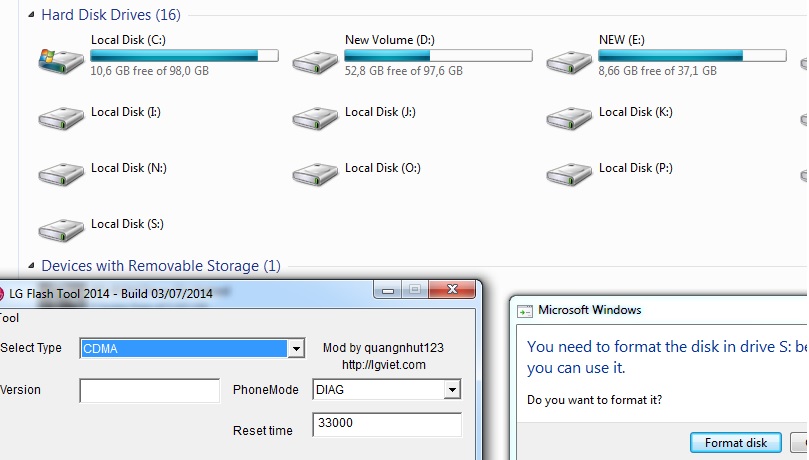Click the label New Volume (D:)
This screenshot has height=460, width=809.
click(x=390, y=40)
